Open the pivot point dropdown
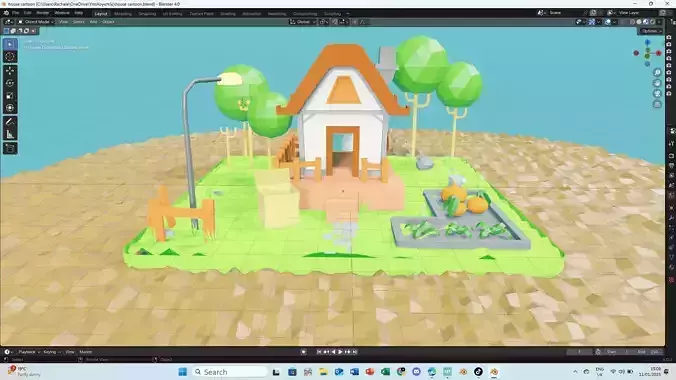 click(324, 22)
